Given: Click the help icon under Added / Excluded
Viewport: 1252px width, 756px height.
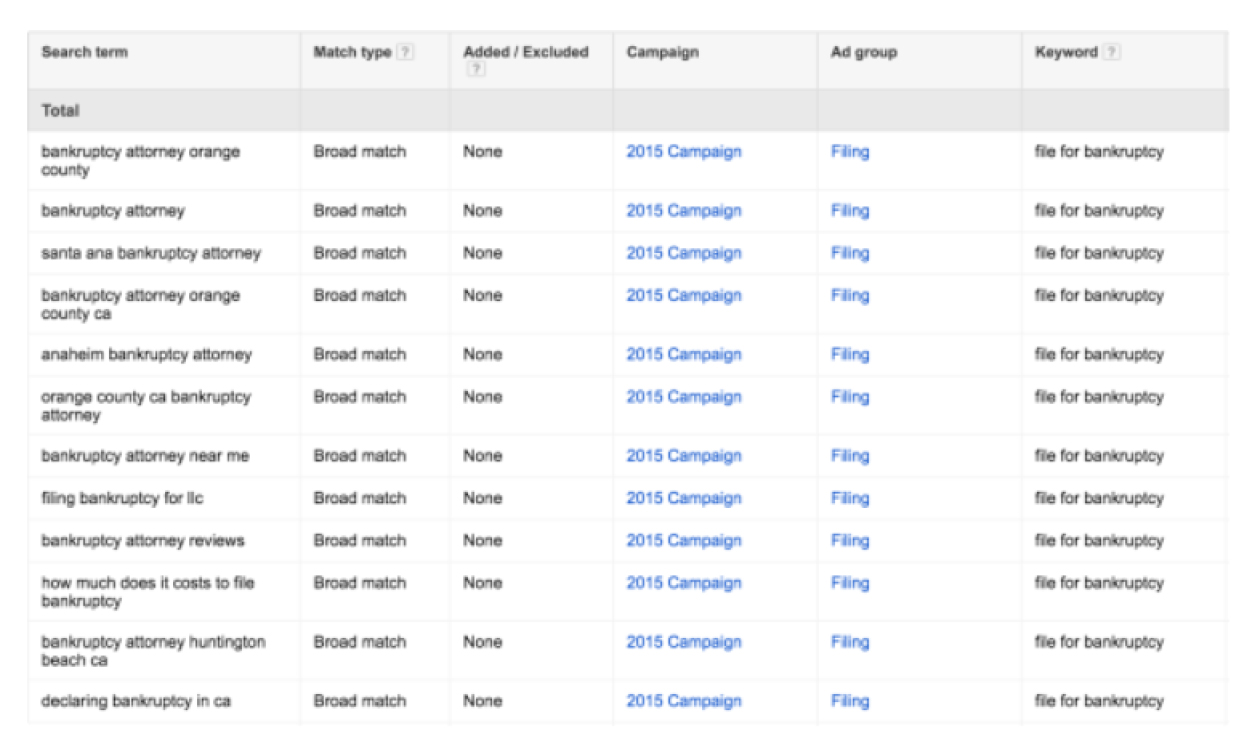Looking at the screenshot, I should (475, 70).
